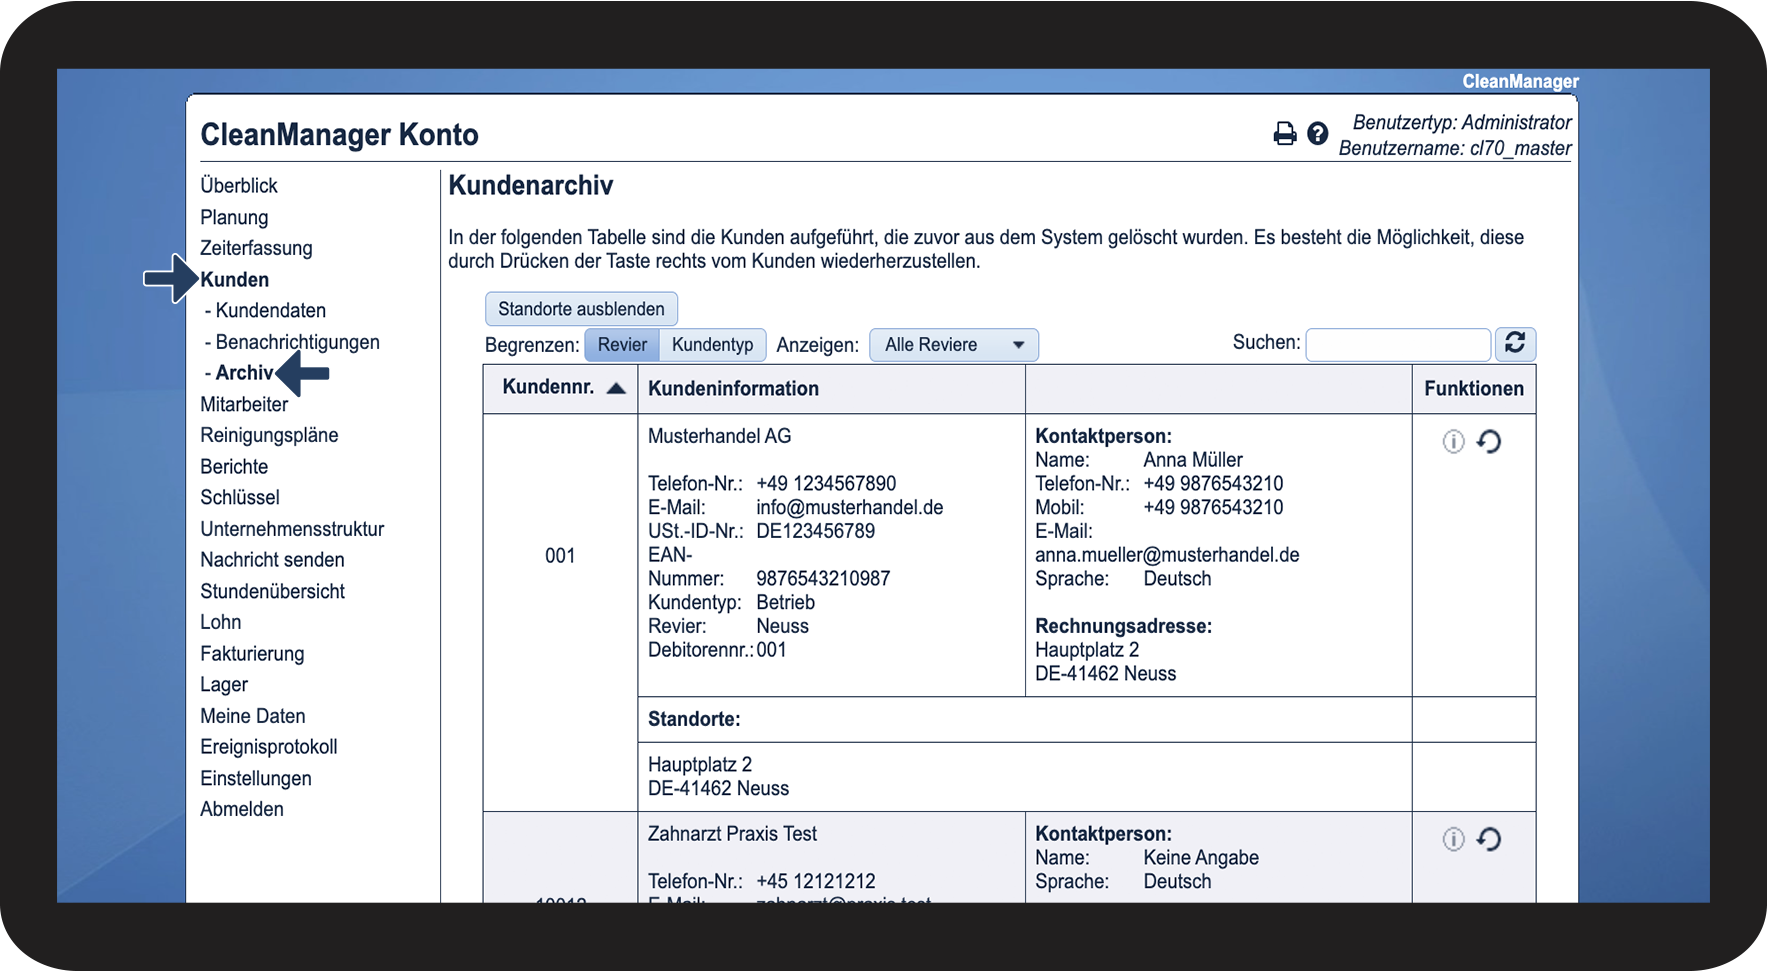This screenshot has height=971, width=1767.
Task: Open Fakturierung menu item
Action: (x=252, y=654)
